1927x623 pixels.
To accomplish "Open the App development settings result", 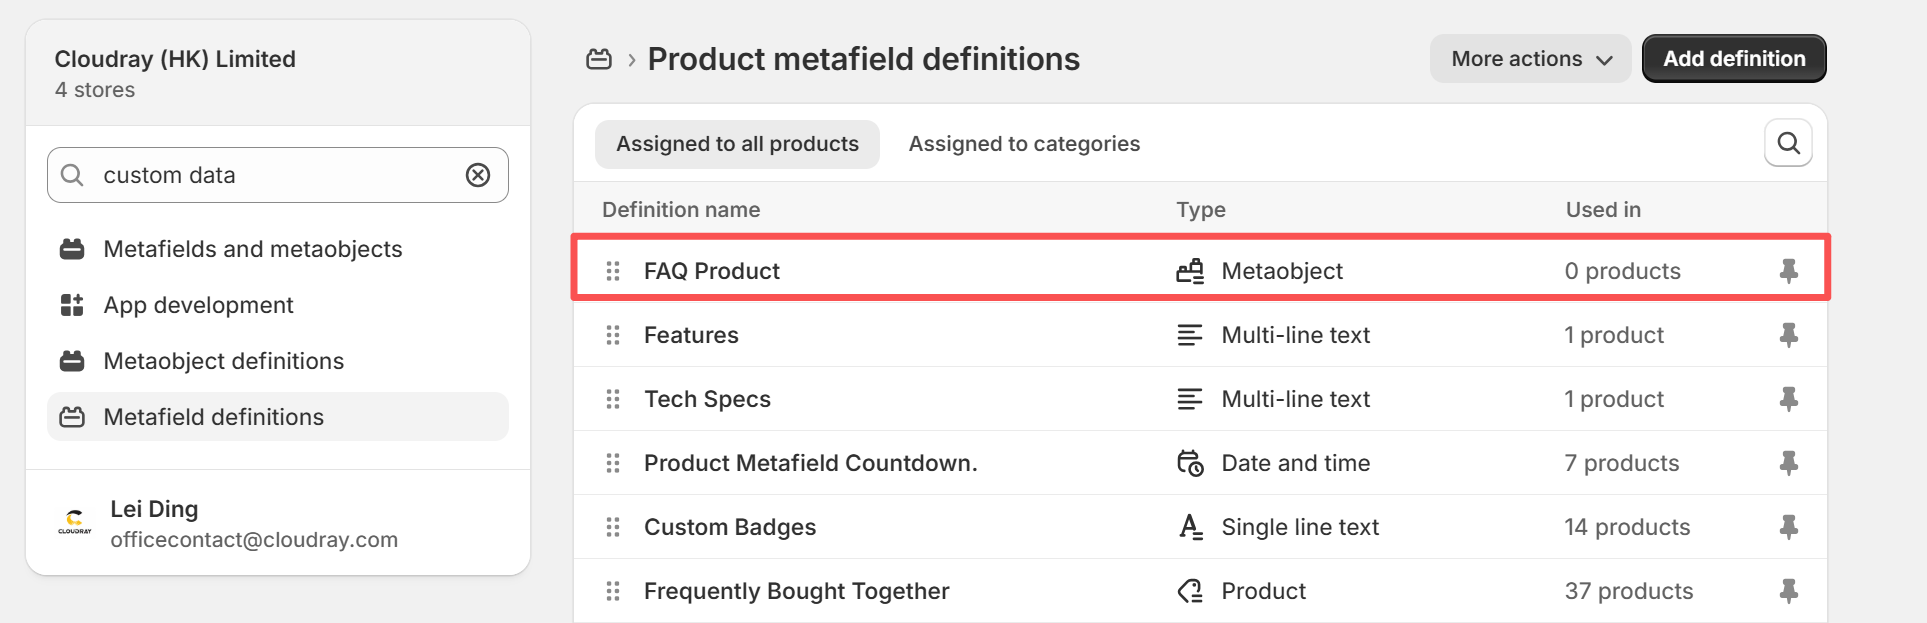I will (x=198, y=305).
